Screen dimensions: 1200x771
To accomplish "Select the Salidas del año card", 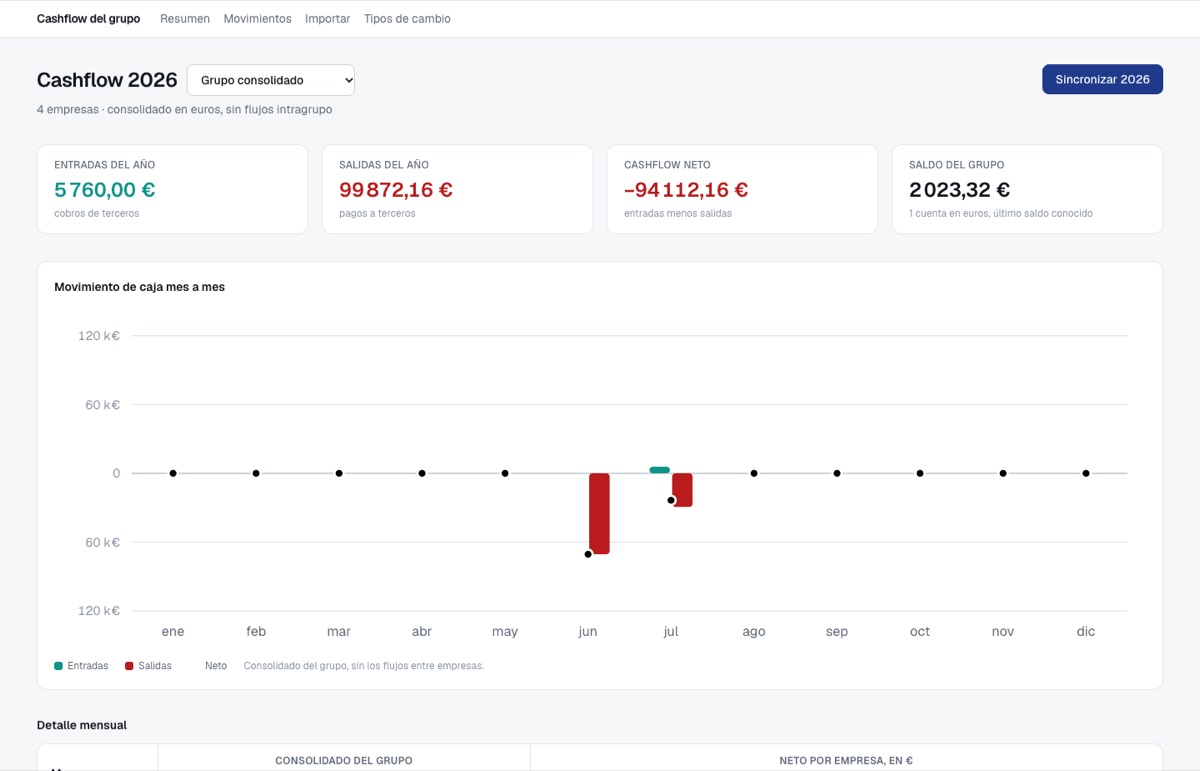I will (x=457, y=189).
